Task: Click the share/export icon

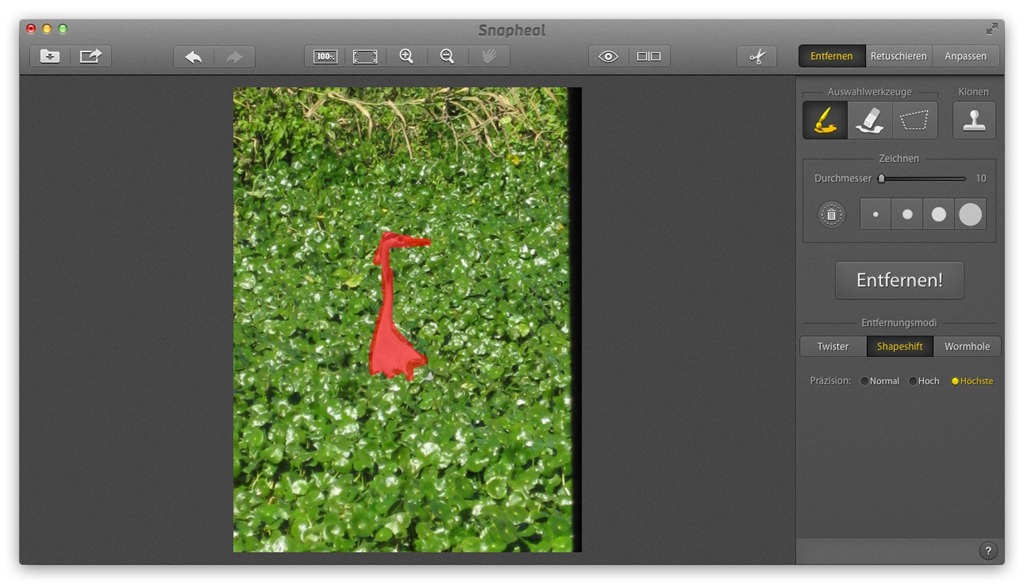Action: click(x=91, y=56)
